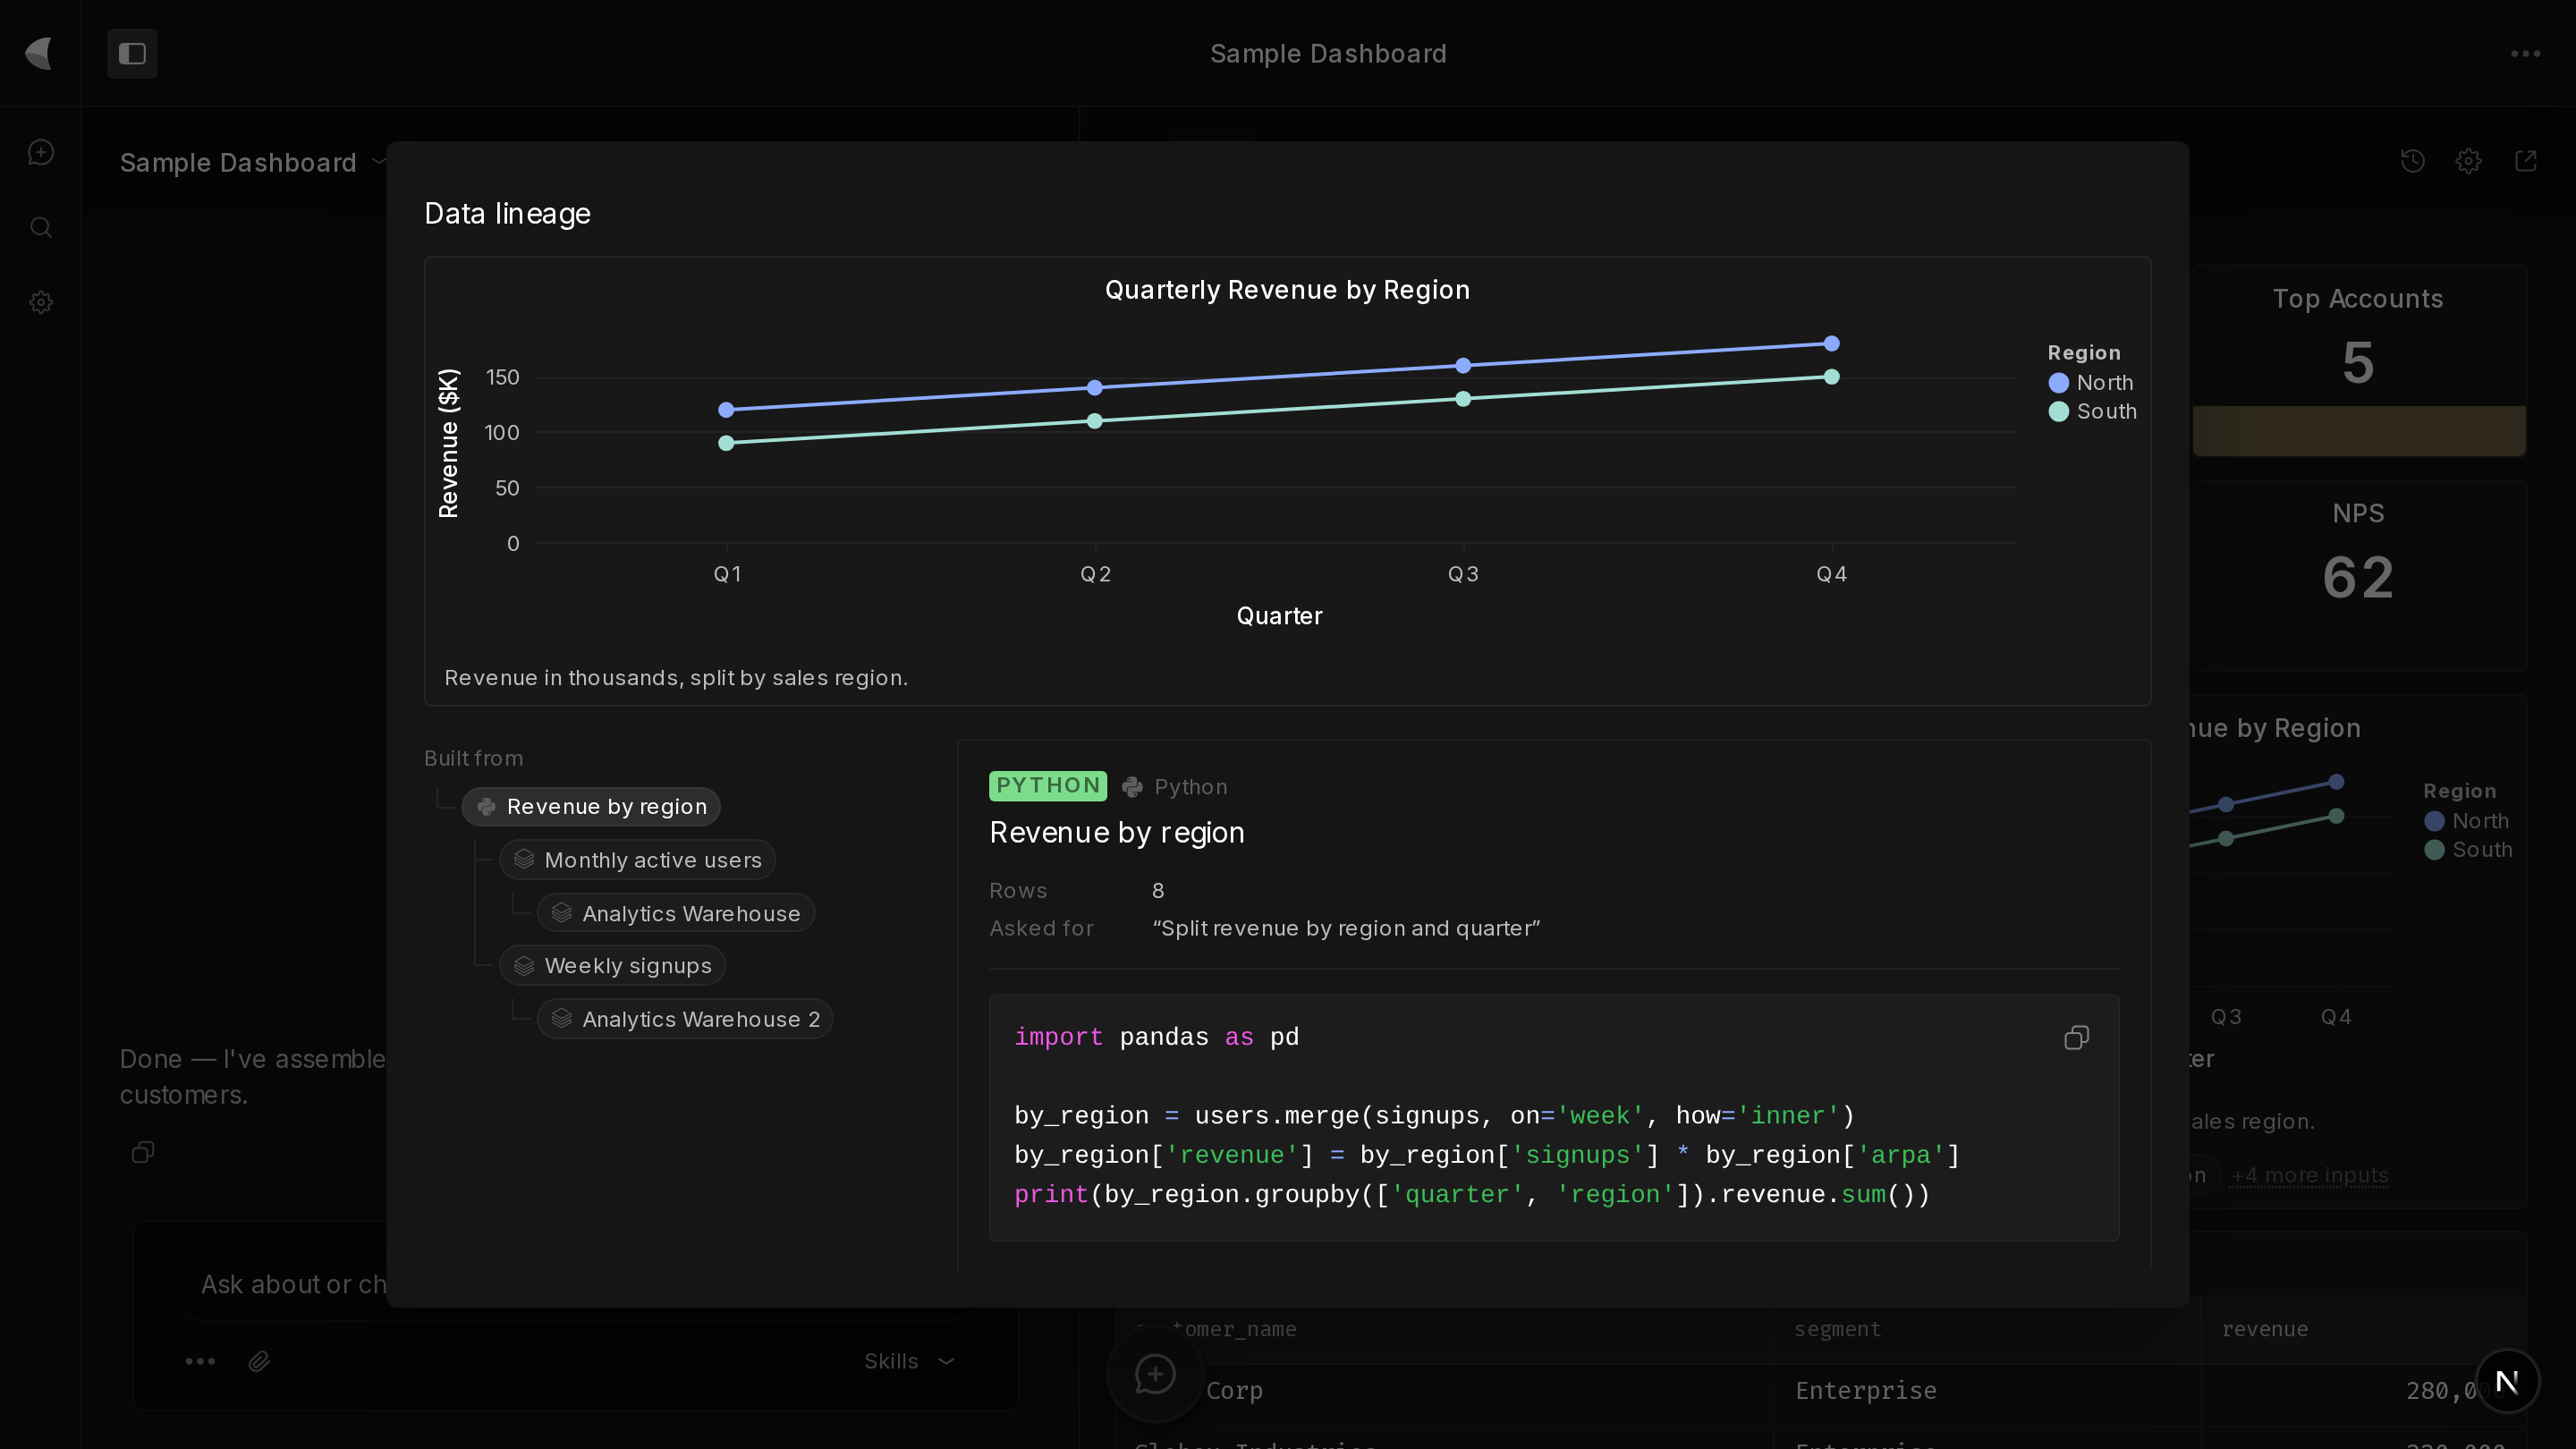Screen dimensions: 2576x1449
Task: Click the Revenue by region heading
Action: pos(1117,833)
